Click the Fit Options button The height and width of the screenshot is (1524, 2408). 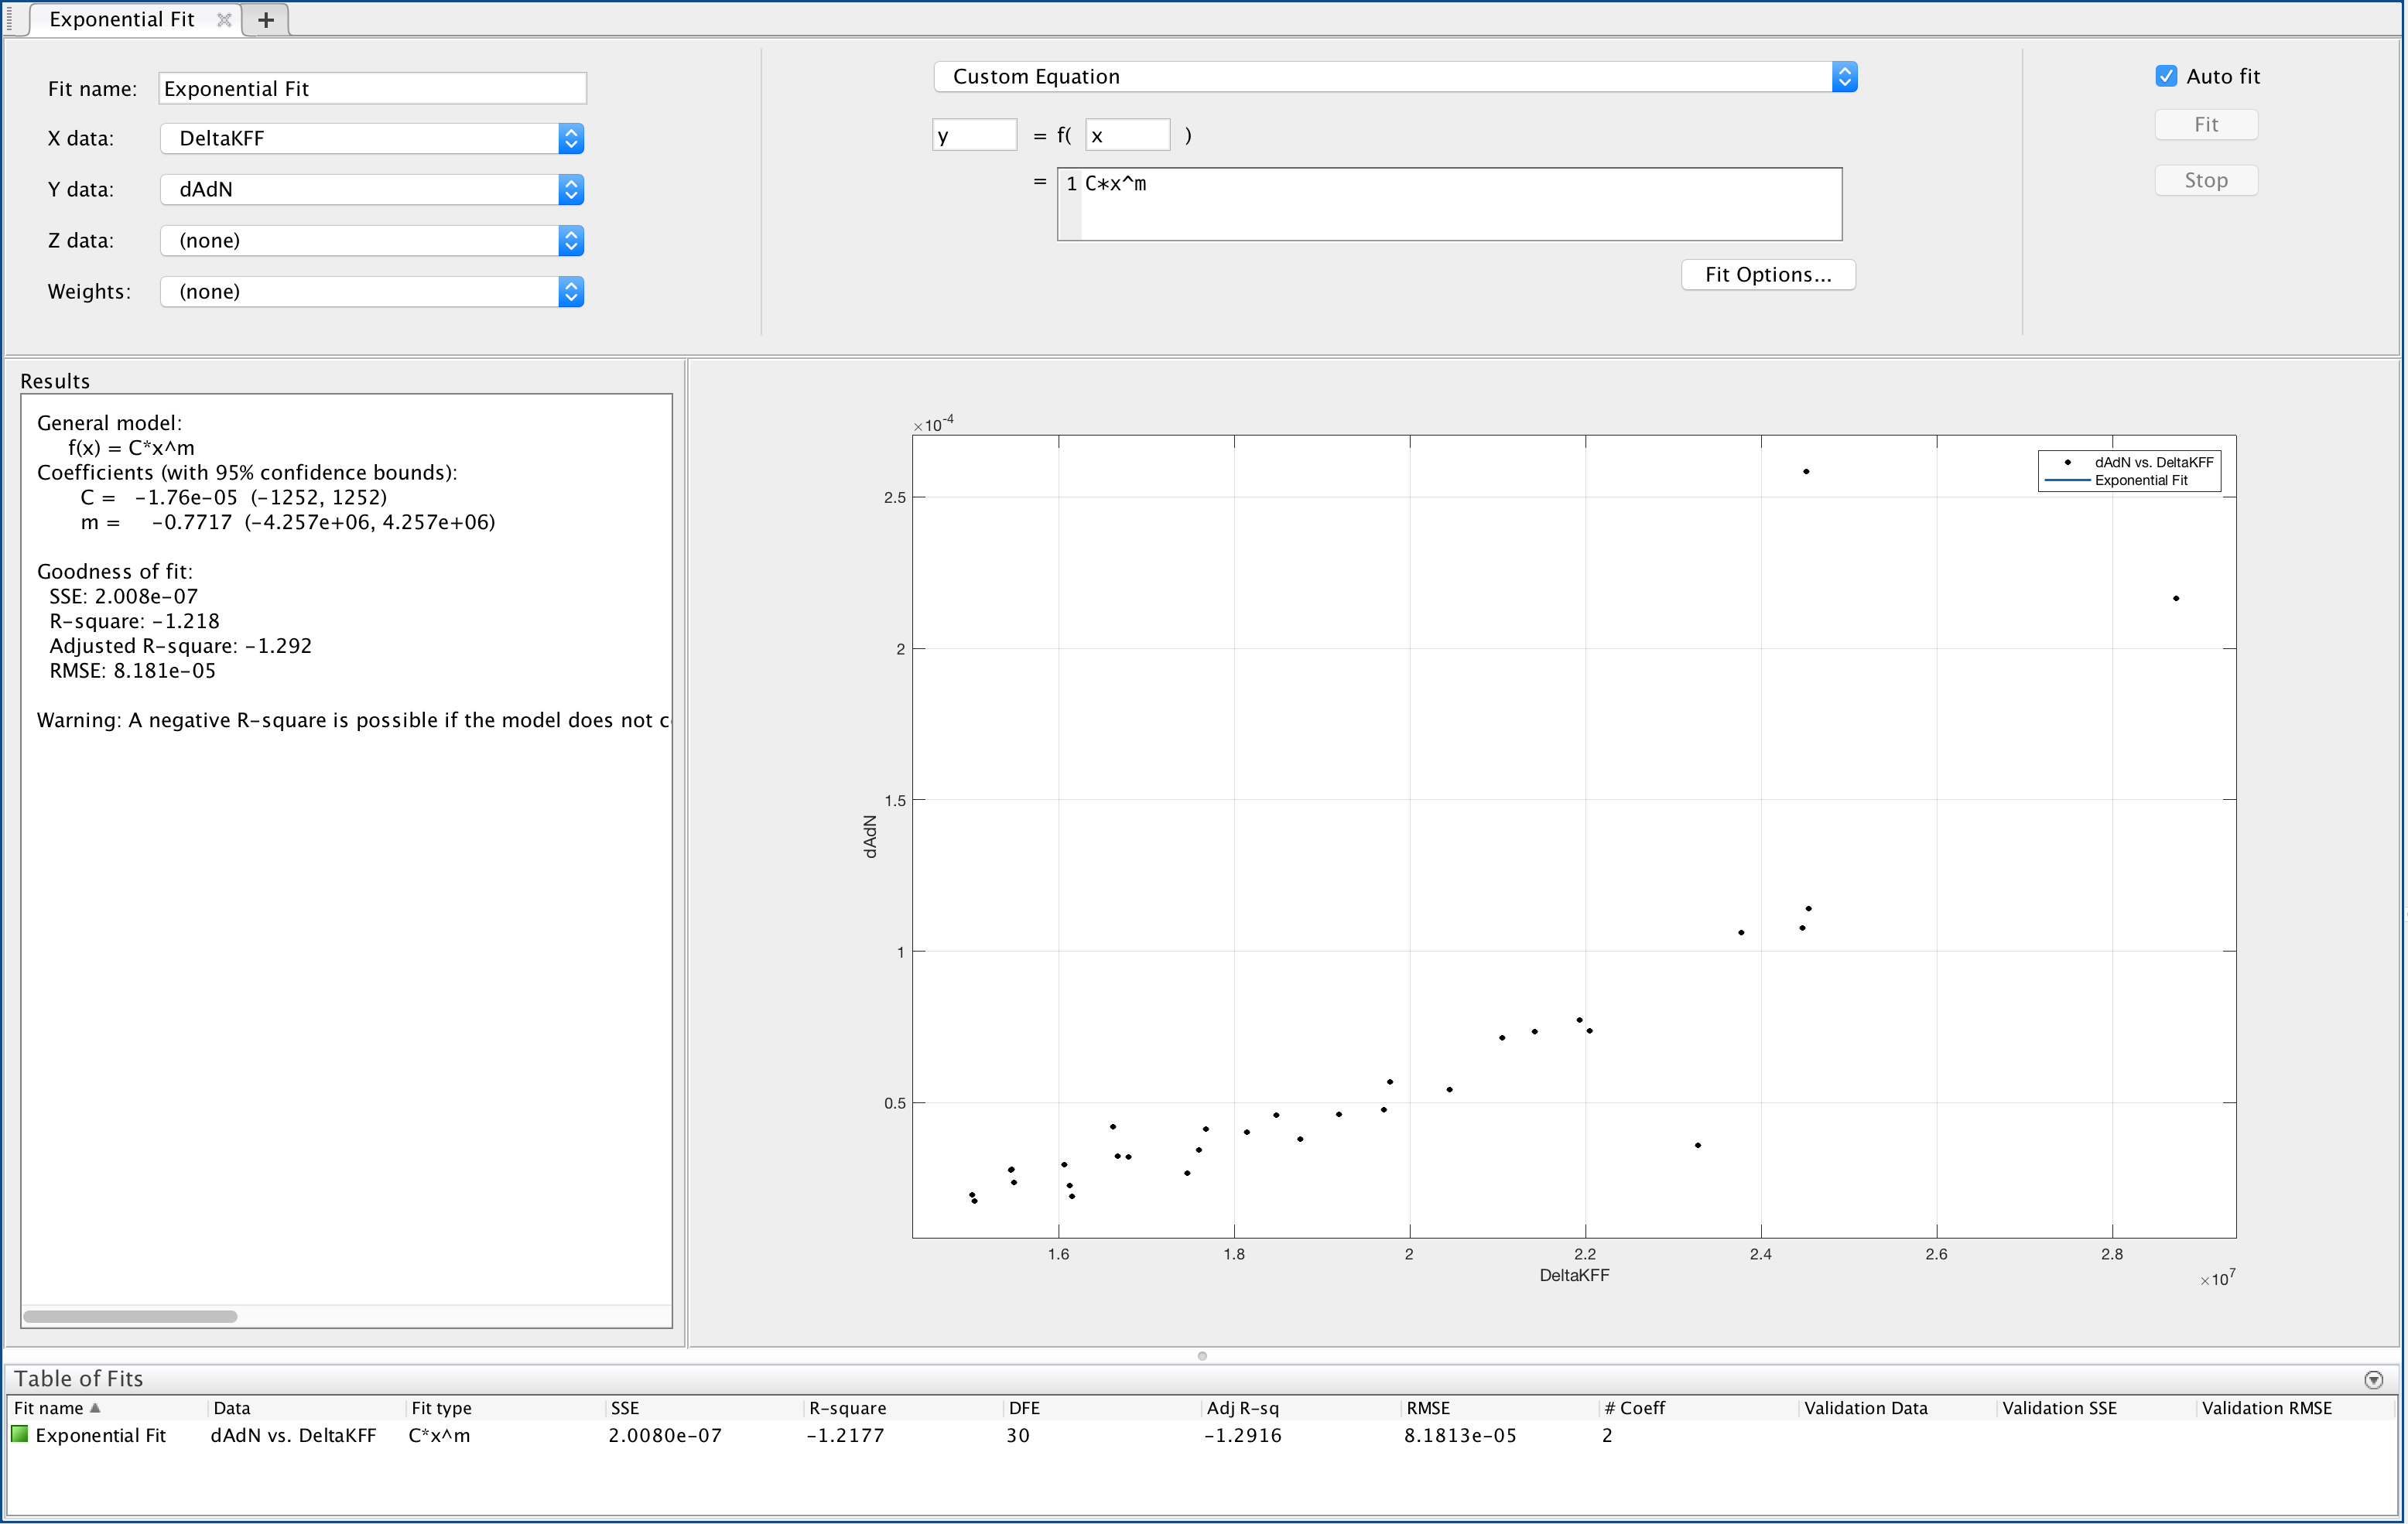1767,274
